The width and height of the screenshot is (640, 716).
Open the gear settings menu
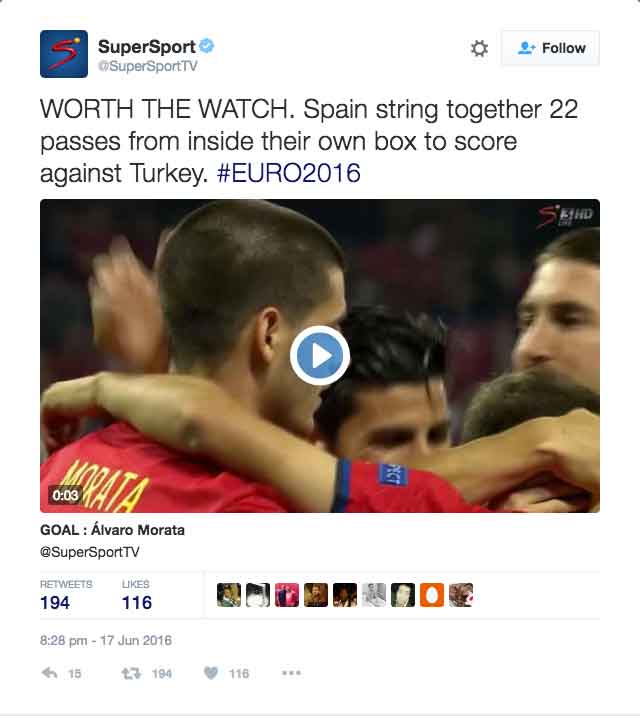pos(479,48)
